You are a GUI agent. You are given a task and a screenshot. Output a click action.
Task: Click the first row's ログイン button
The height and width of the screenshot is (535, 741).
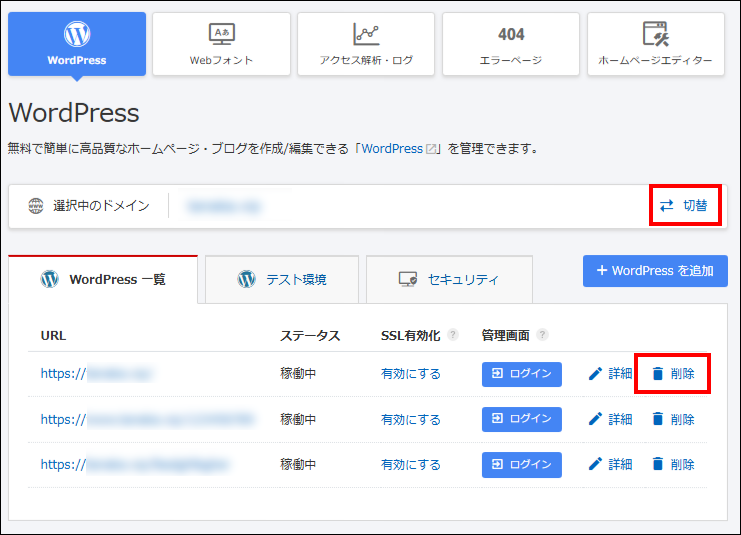[x=522, y=374]
